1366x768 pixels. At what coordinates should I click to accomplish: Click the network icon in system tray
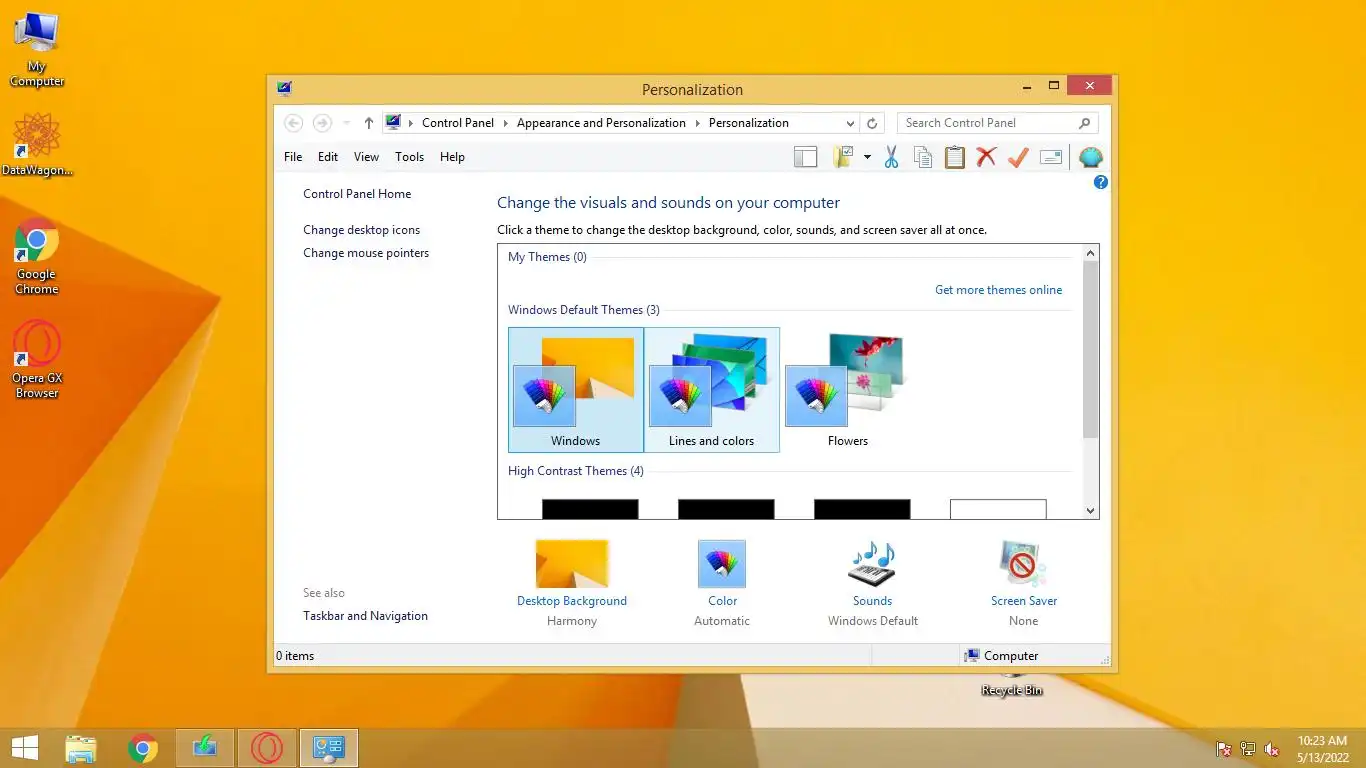click(1248, 749)
